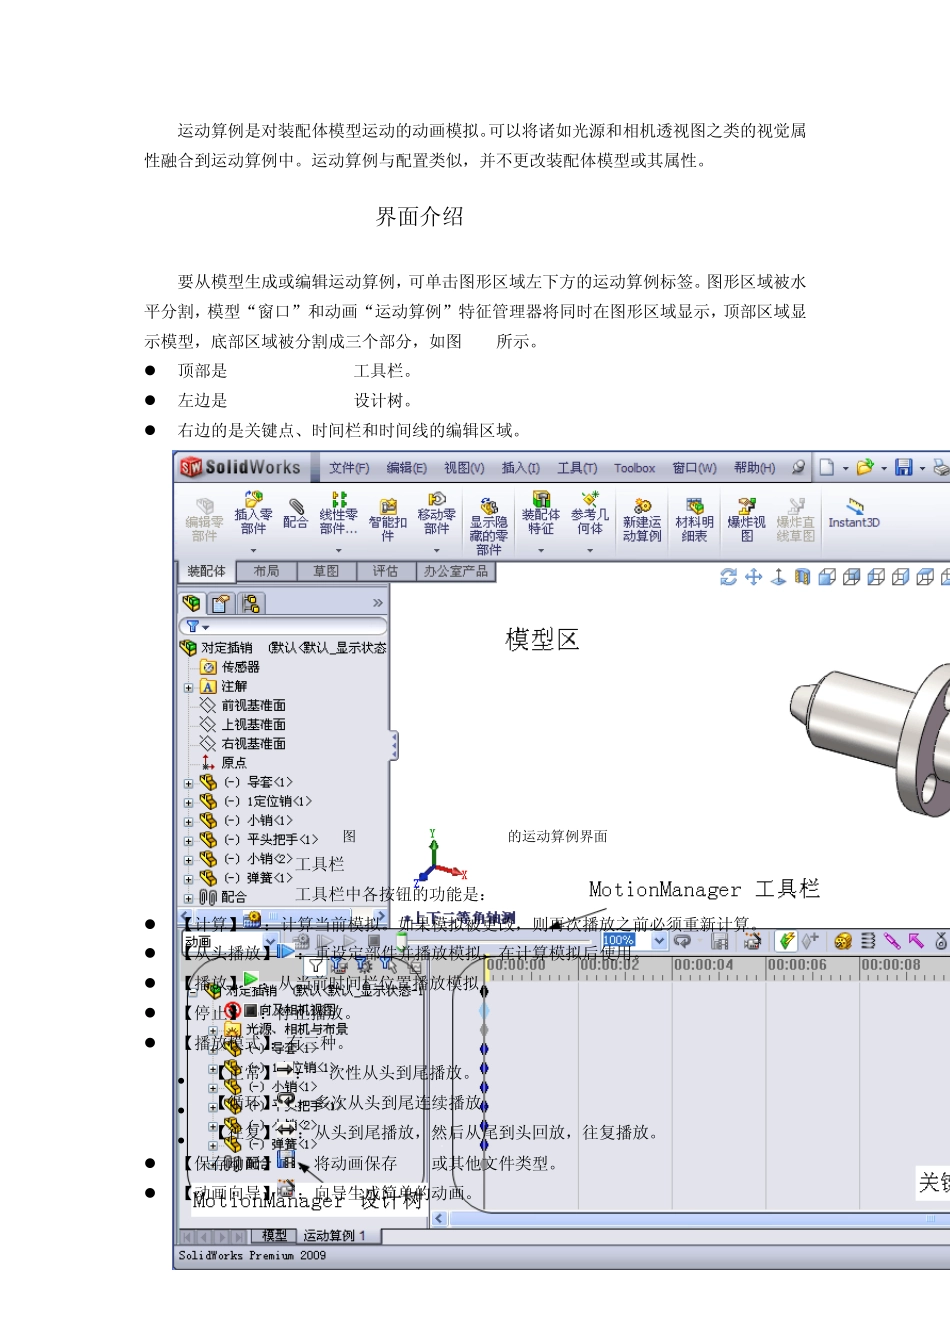Switch to the 模型 bottom tab

coord(274,1236)
